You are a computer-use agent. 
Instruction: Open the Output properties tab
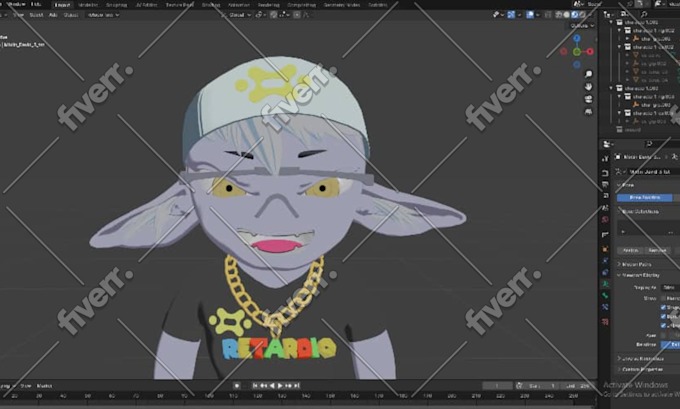pyautogui.click(x=605, y=185)
